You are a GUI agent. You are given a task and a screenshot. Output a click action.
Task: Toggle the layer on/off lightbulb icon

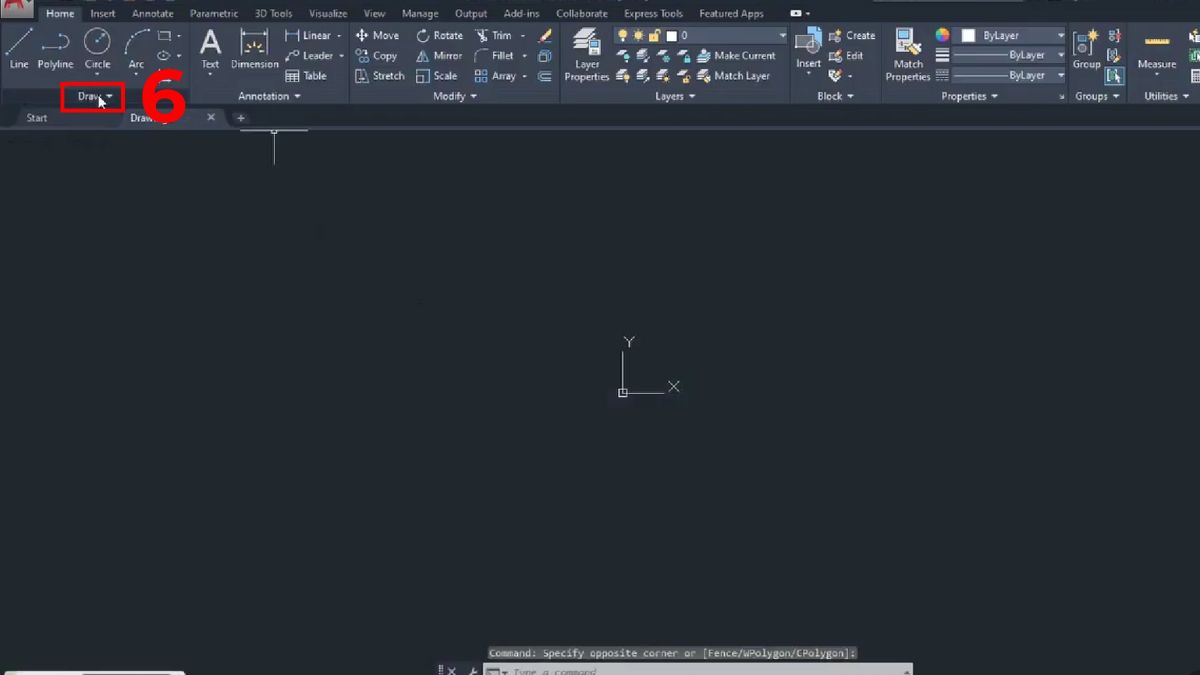622,34
